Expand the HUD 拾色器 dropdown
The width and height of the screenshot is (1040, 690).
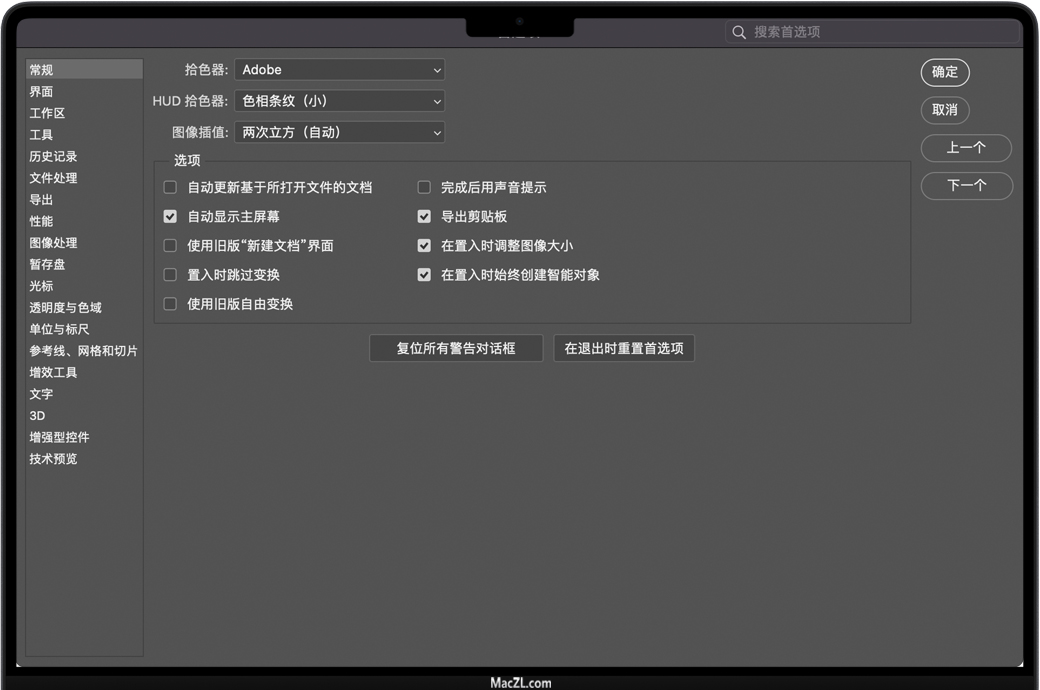click(339, 101)
